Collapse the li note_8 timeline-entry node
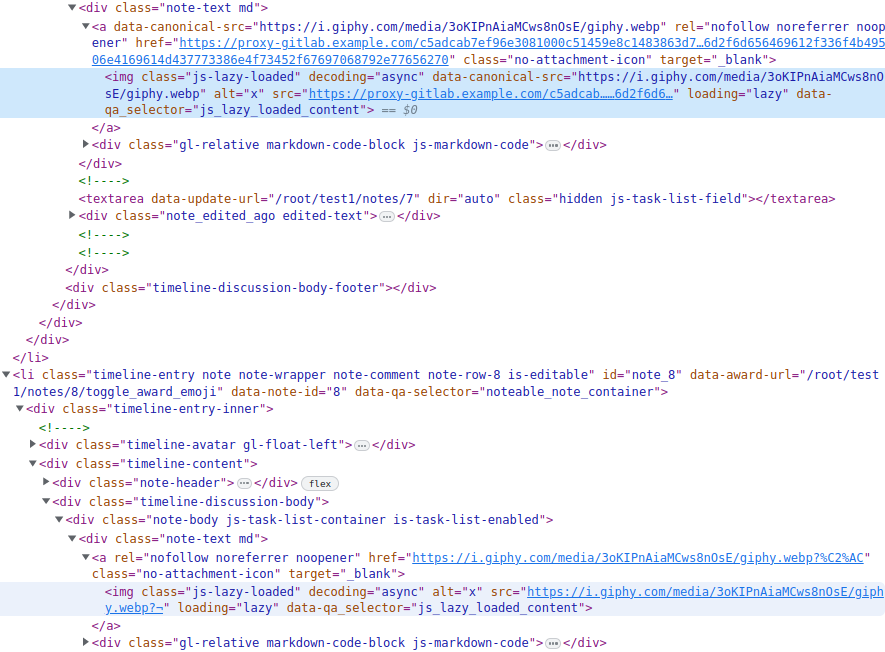885x652 pixels. click(x=7, y=375)
